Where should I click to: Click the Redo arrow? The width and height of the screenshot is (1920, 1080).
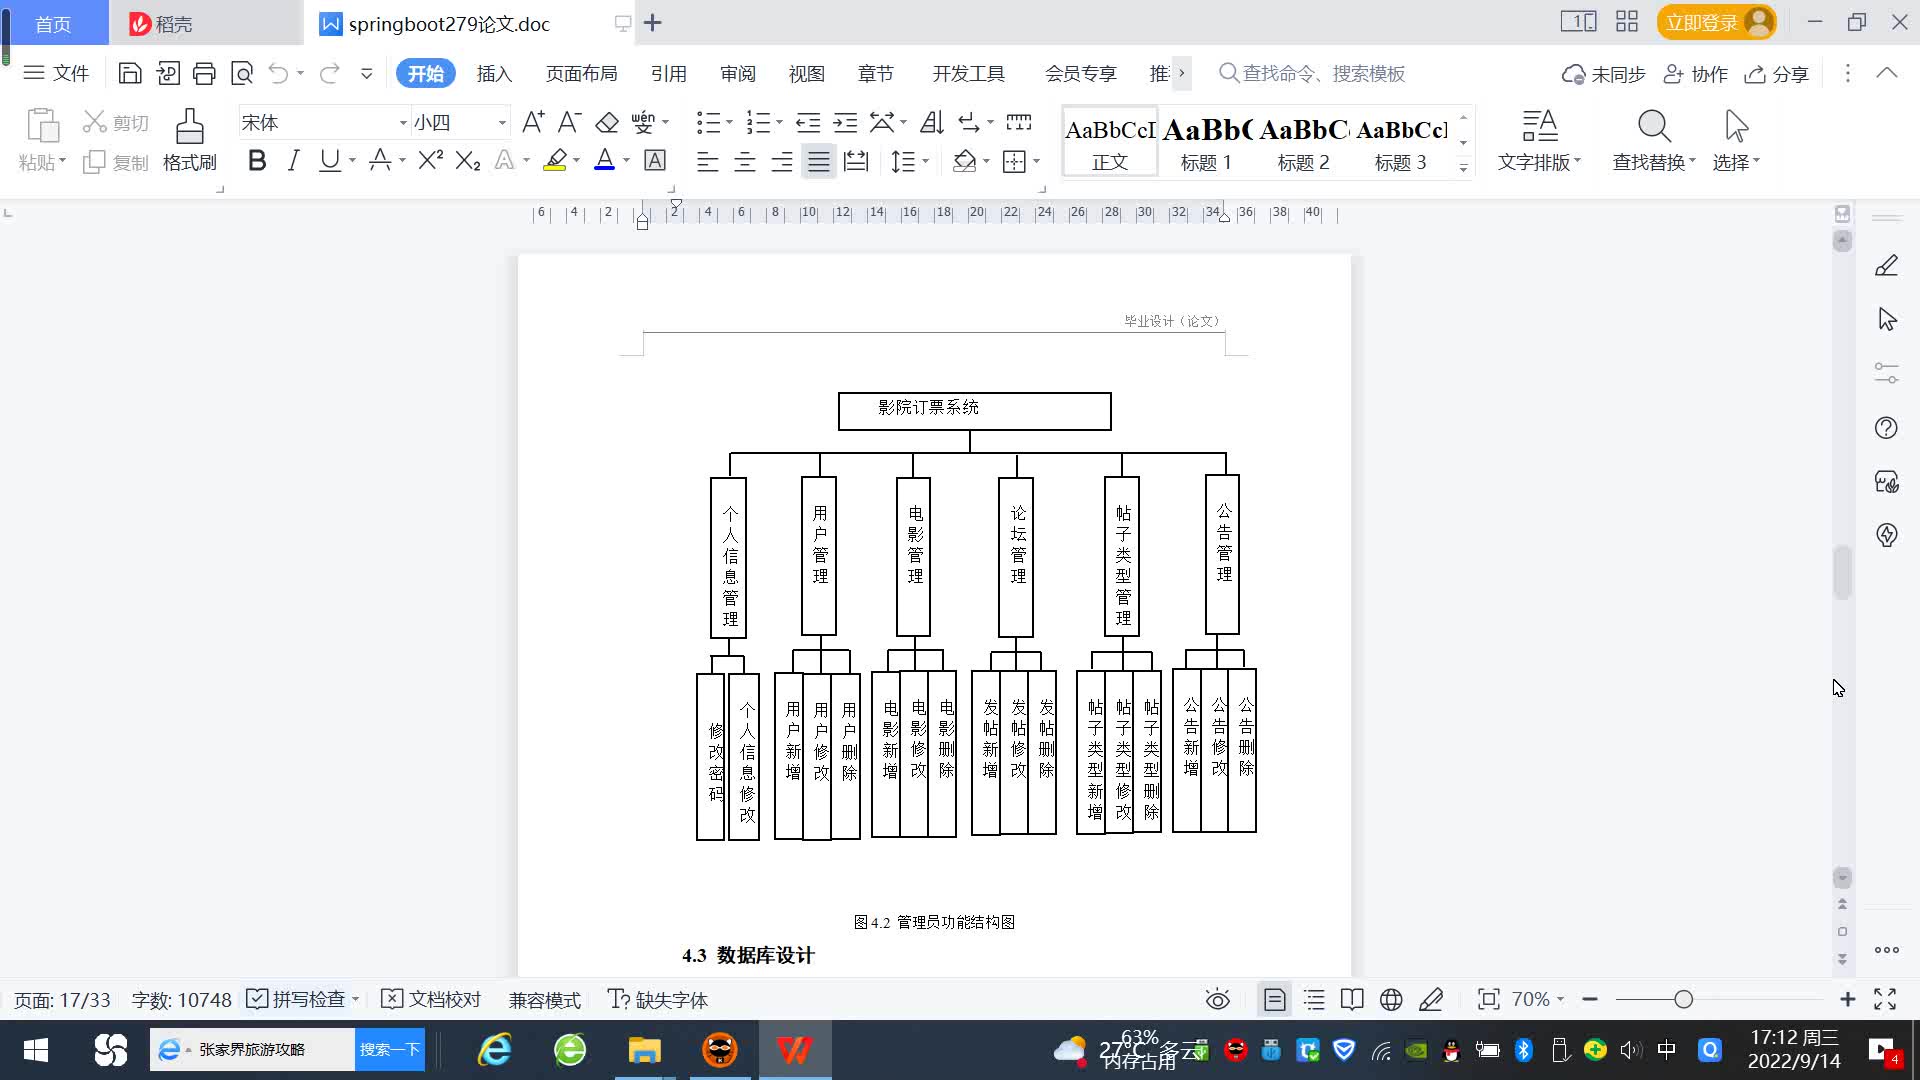329,73
